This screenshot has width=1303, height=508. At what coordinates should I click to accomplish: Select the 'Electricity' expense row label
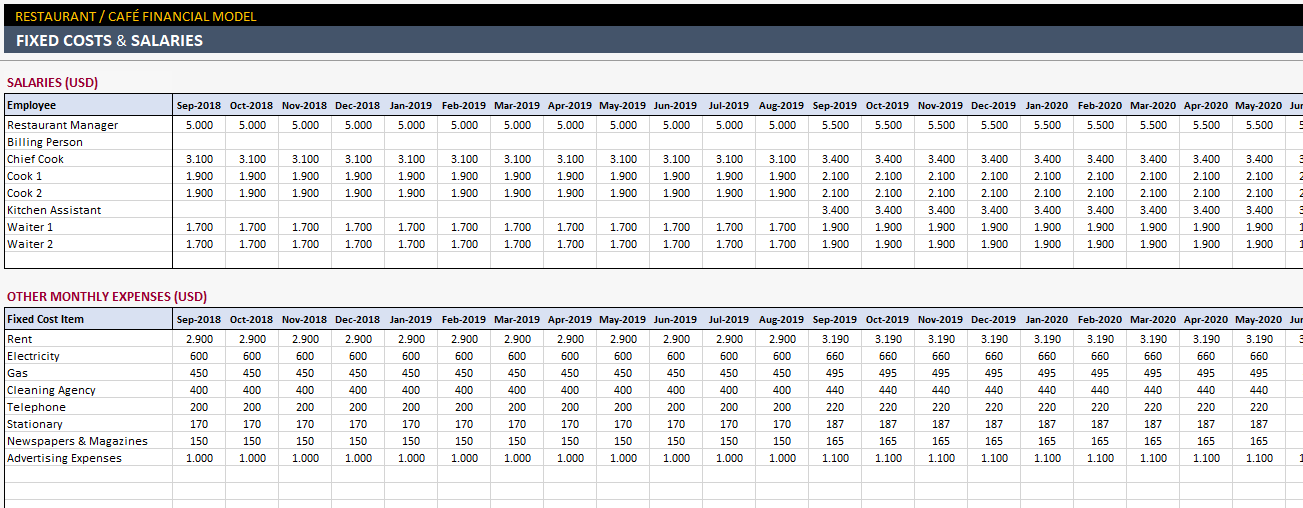coord(33,356)
